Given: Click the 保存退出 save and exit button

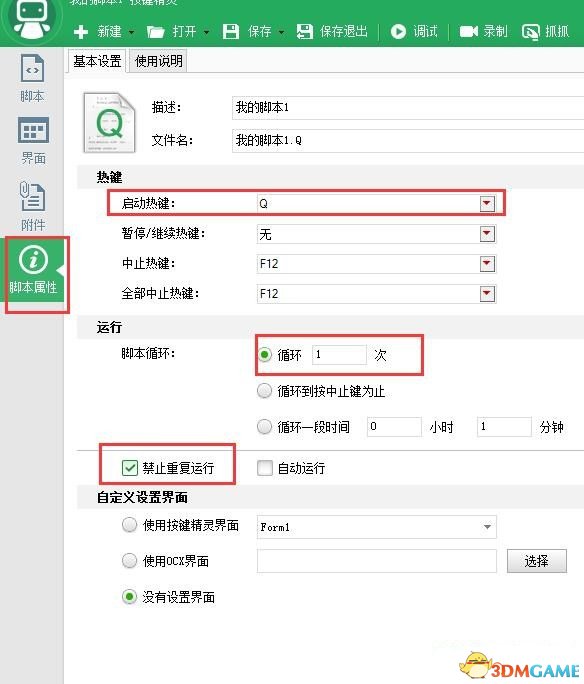Looking at the screenshot, I should [332, 31].
